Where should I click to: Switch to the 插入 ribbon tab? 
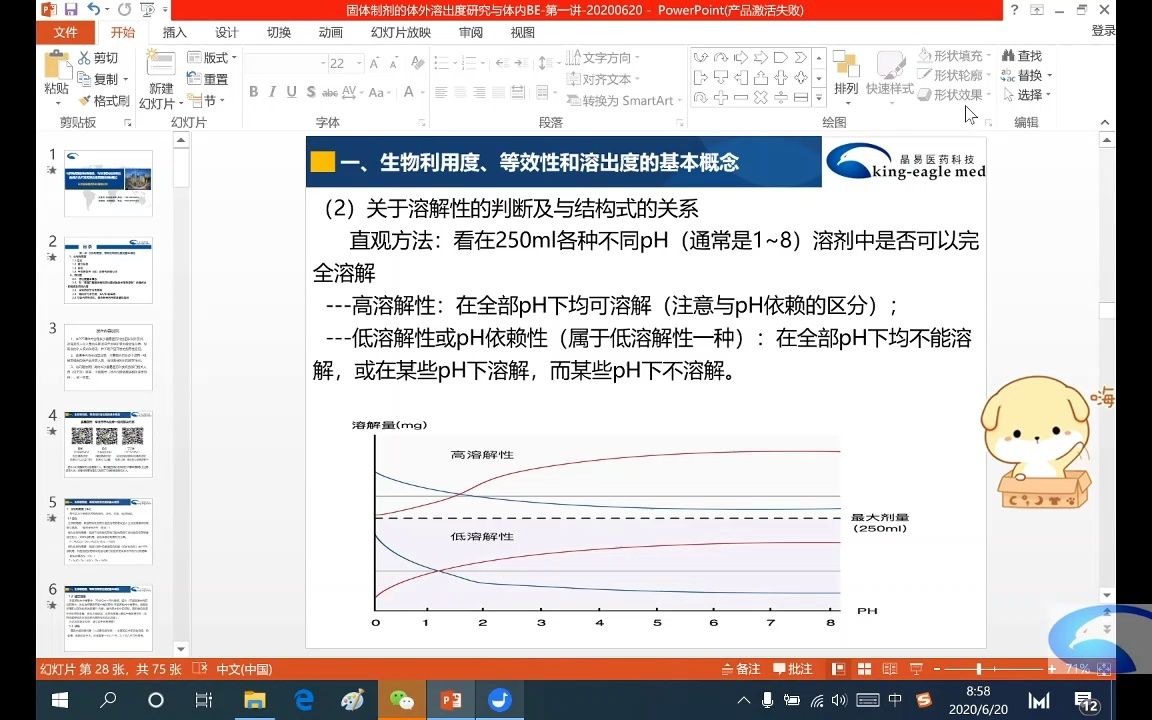[x=174, y=32]
